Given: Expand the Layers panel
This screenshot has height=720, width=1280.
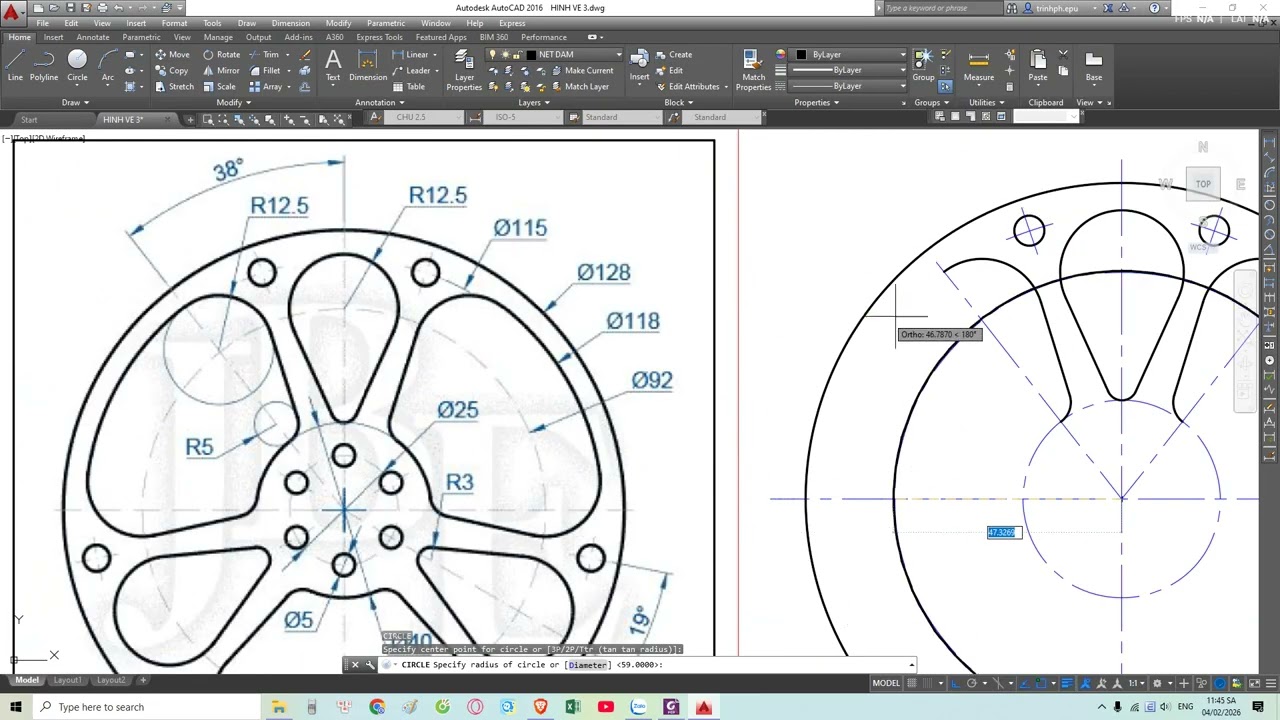Looking at the screenshot, I should pos(534,102).
